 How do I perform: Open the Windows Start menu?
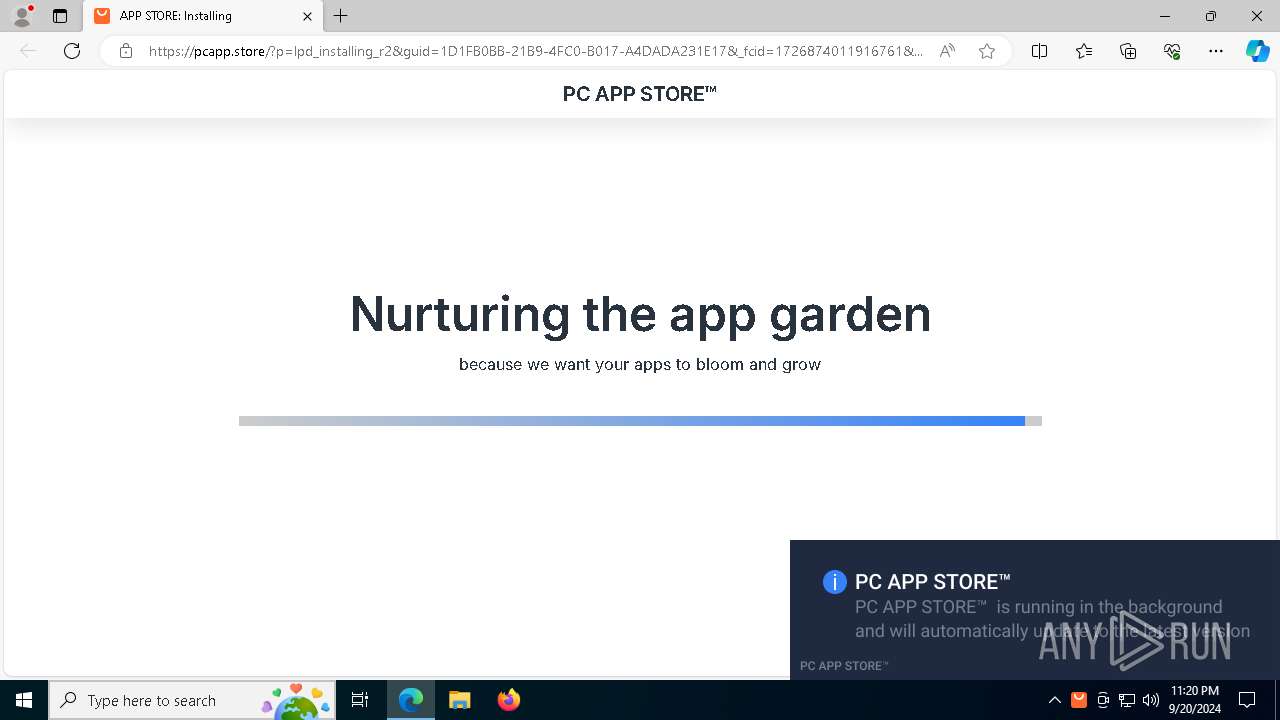click(24, 700)
